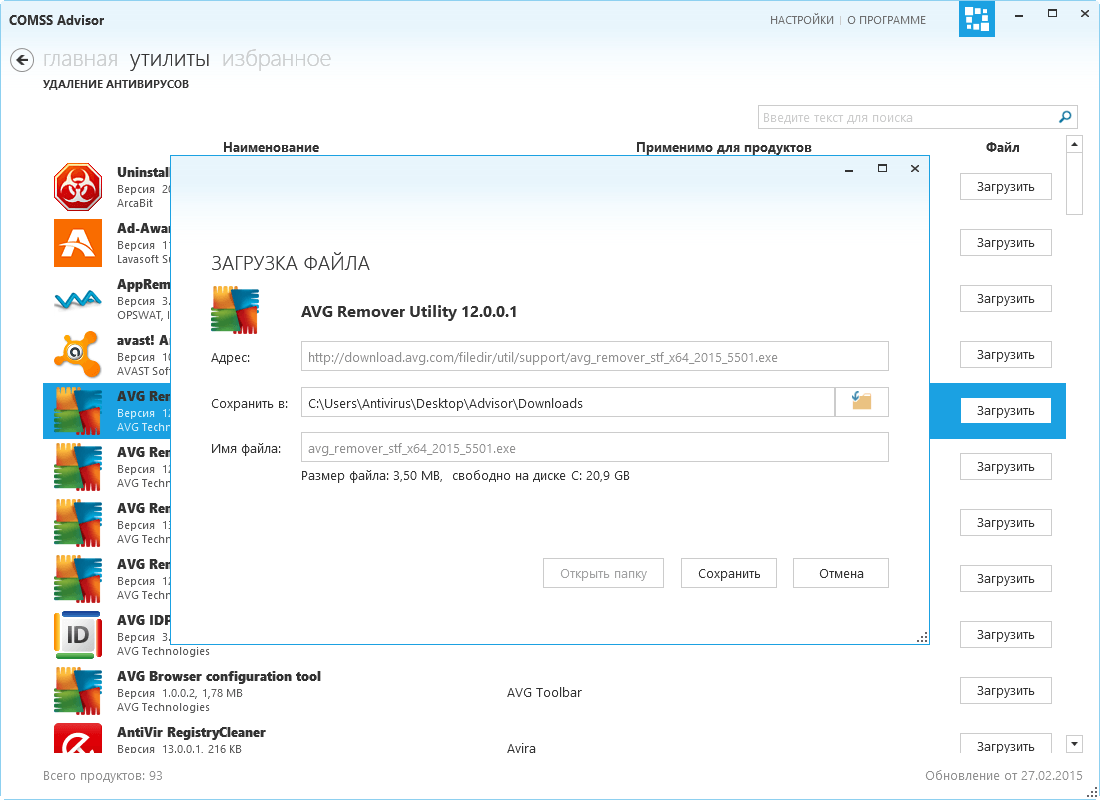Click the Имя файла field
This screenshot has height=800, width=1100.
tap(595, 448)
